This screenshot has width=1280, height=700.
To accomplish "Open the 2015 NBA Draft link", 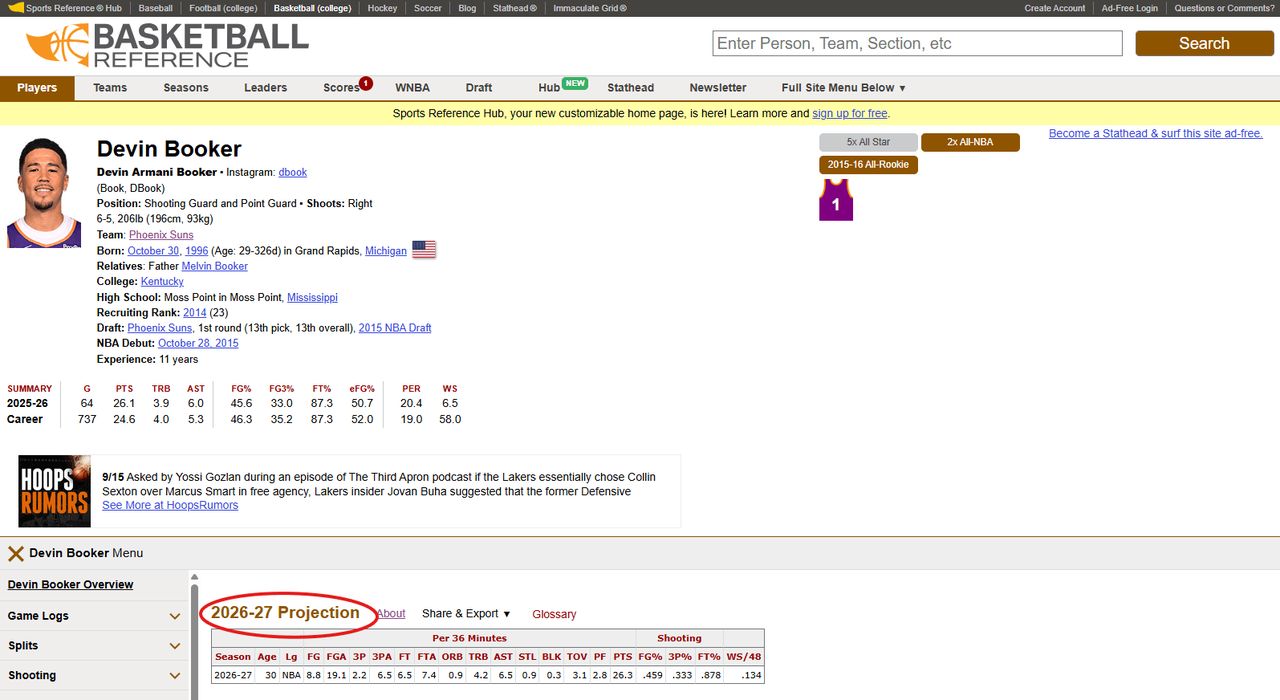I will point(395,328).
